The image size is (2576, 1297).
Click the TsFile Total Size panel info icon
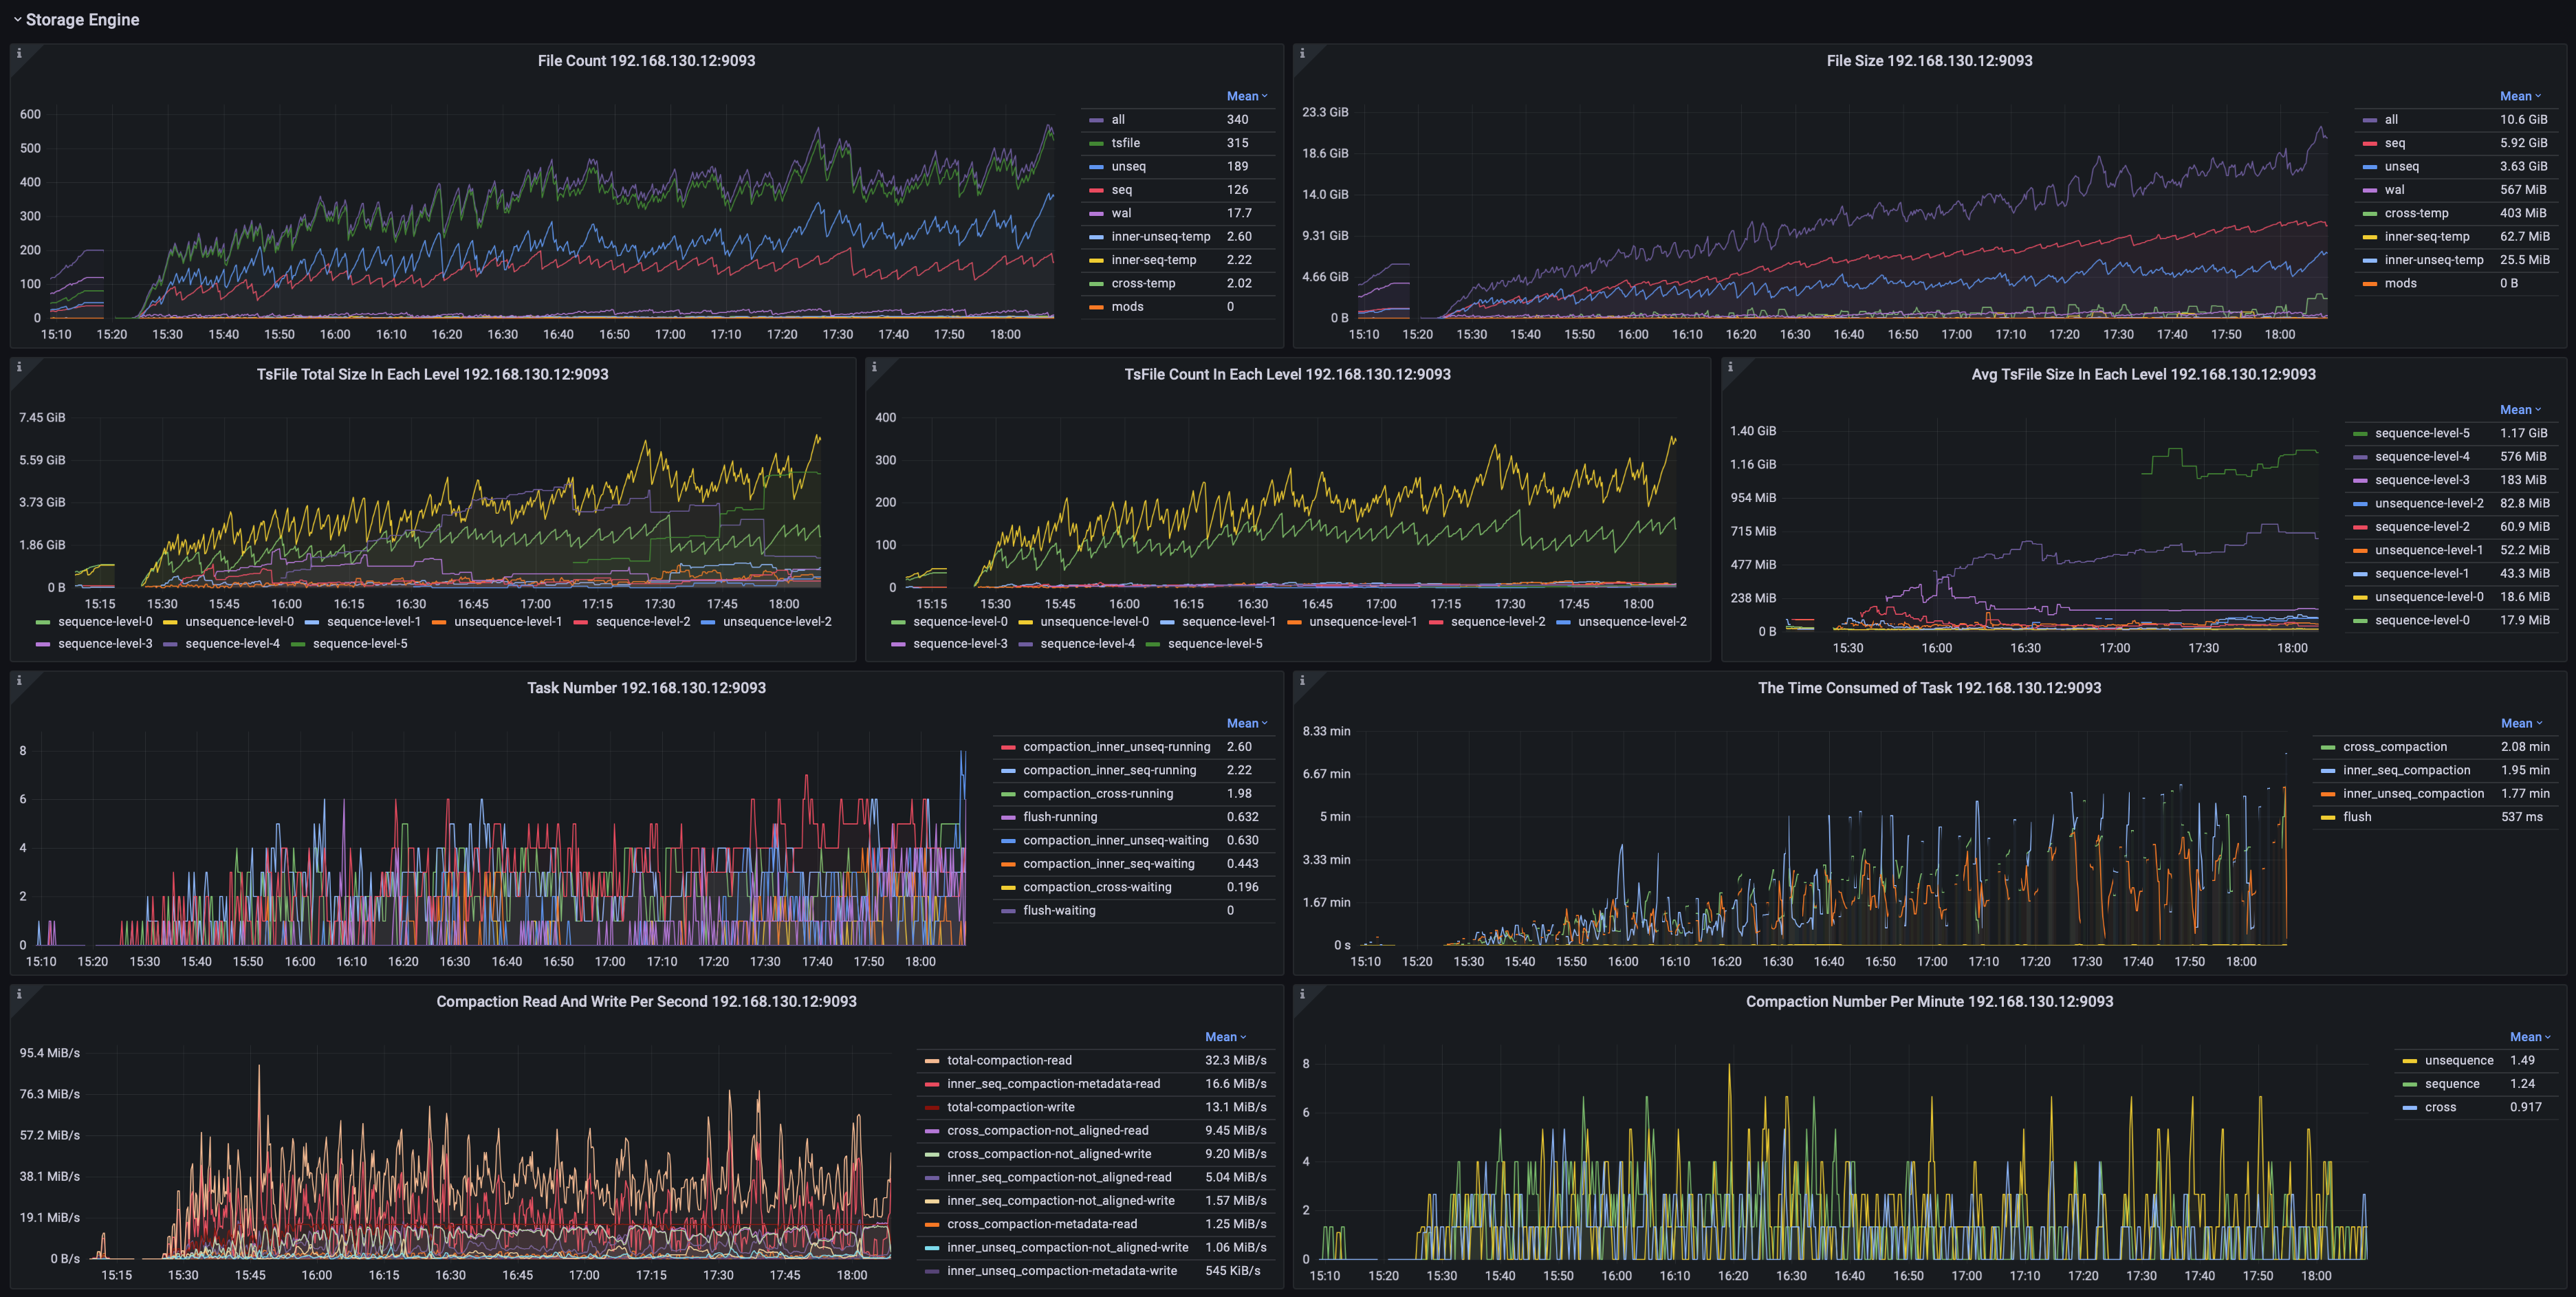click(x=19, y=367)
